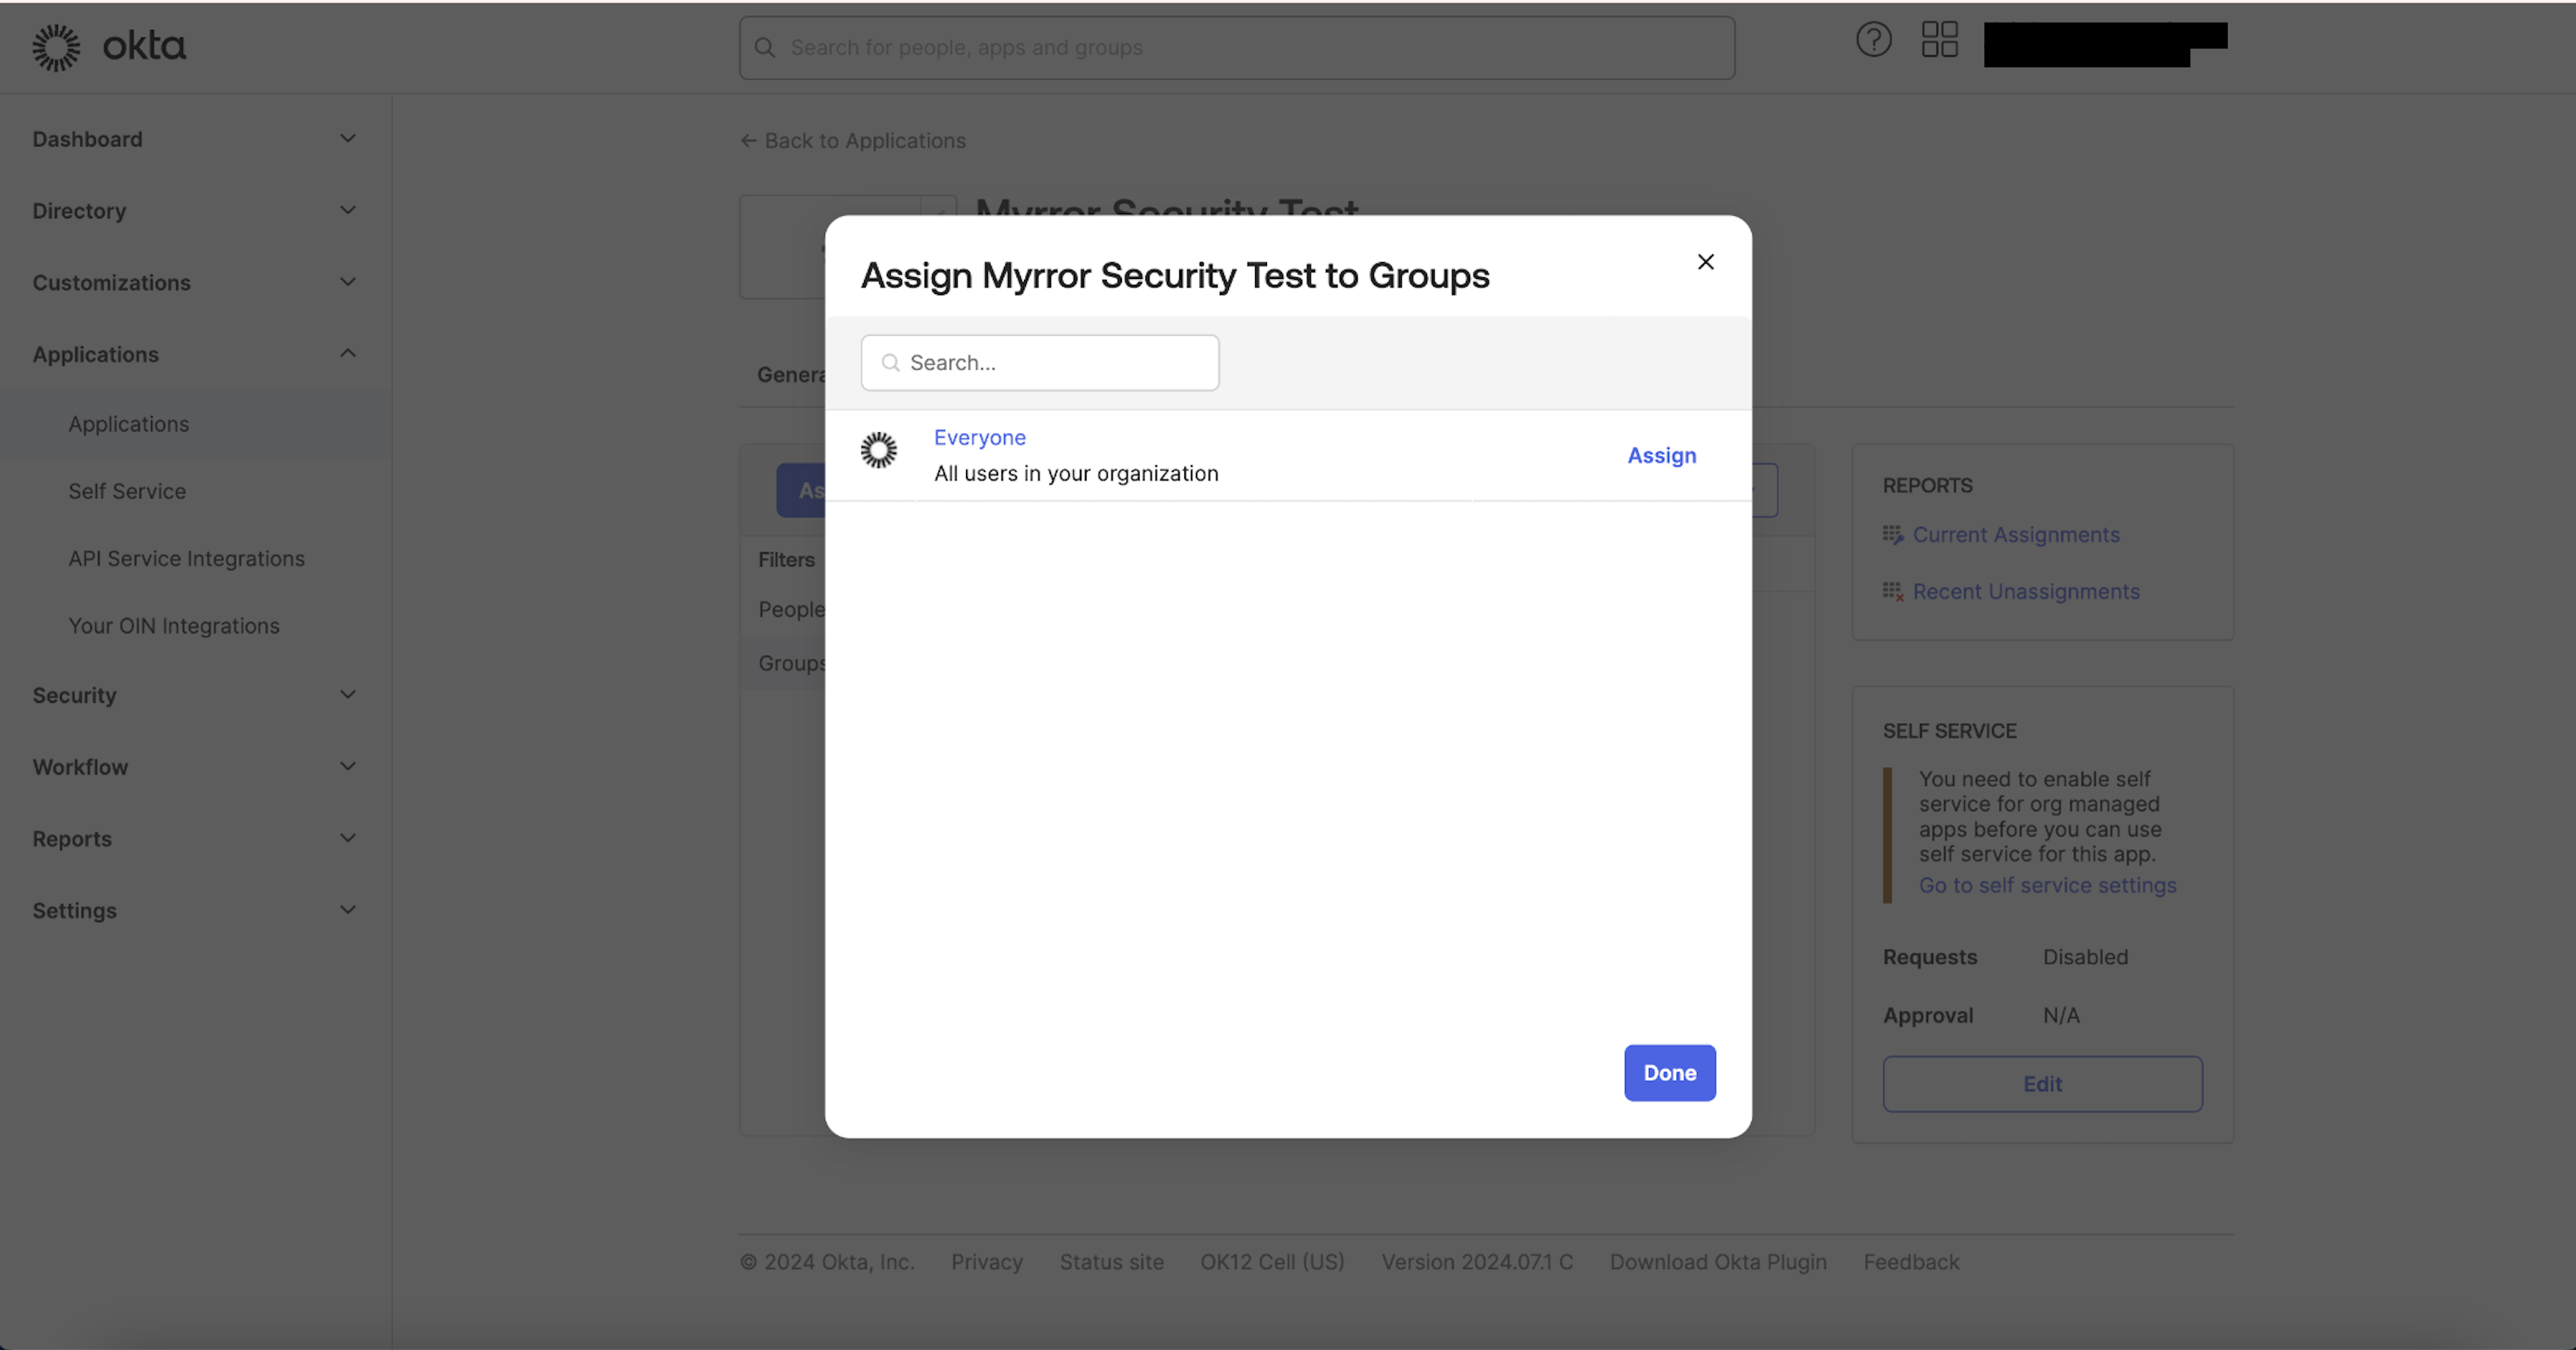The width and height of the screenshot is (2576, 1350).
Task: Click the search magnifier in top bar
Action: 765,48
